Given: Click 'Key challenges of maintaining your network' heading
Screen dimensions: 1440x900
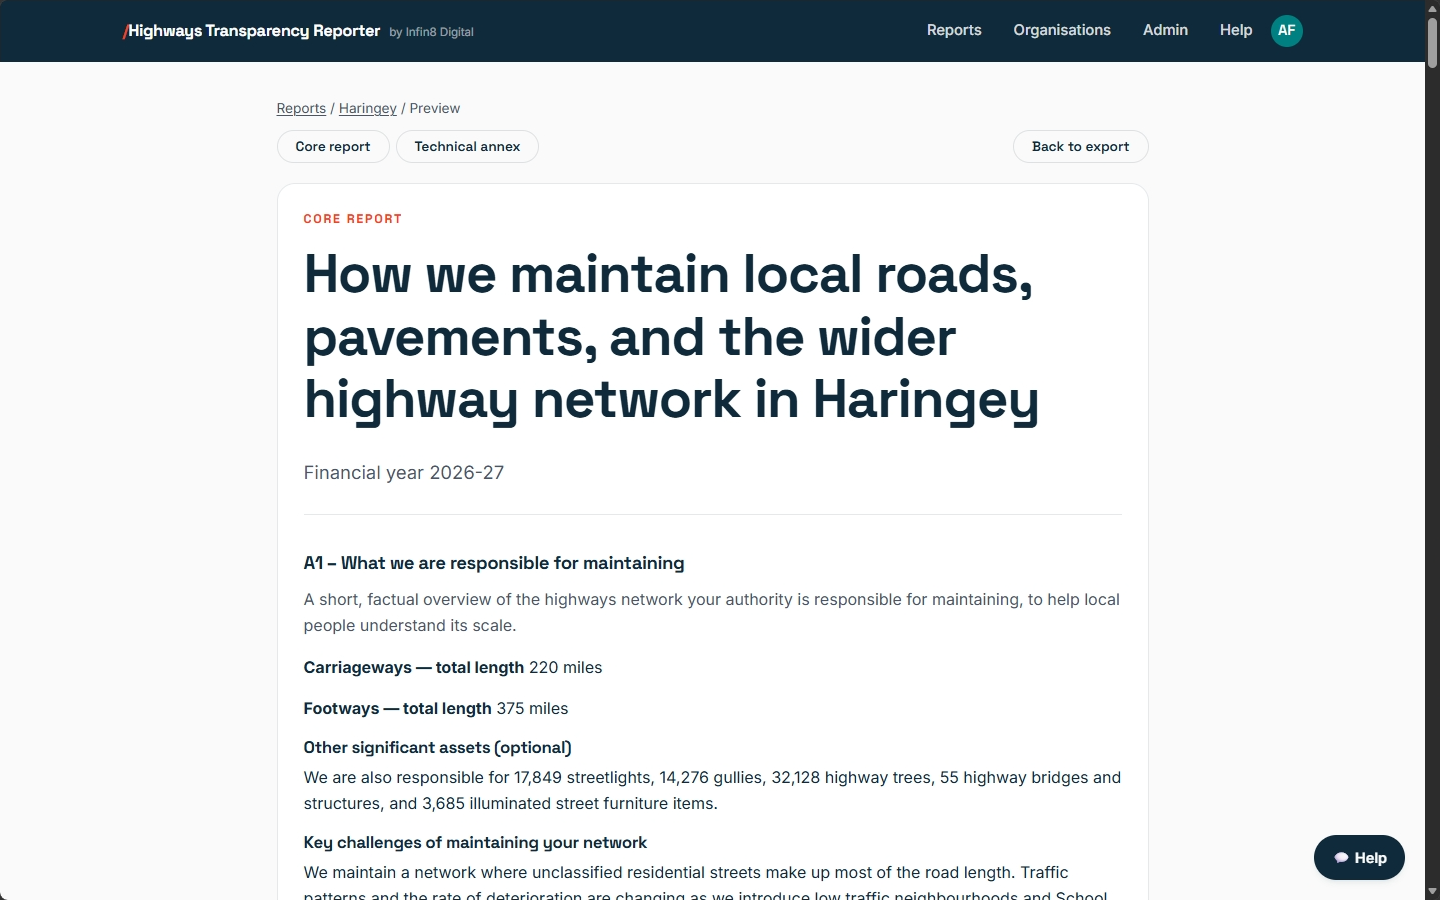Looking at the screenshot, I should pyautogui.click(x=475, y=843).
